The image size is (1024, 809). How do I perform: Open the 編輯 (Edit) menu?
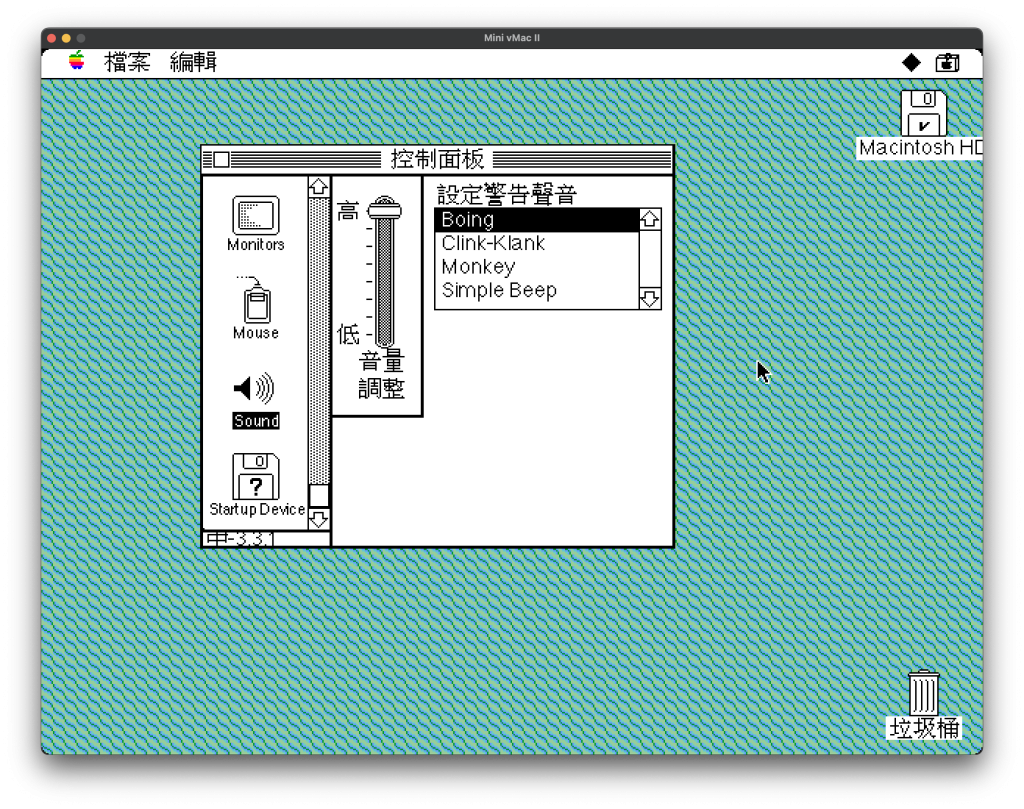click(x=193, y=63)
